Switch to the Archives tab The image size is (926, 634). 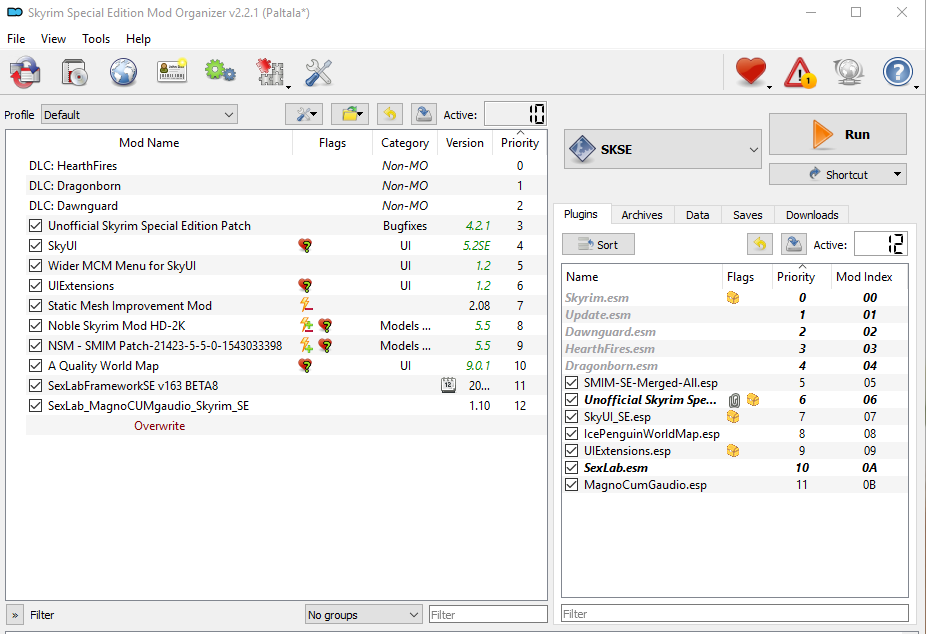[642, 215]
